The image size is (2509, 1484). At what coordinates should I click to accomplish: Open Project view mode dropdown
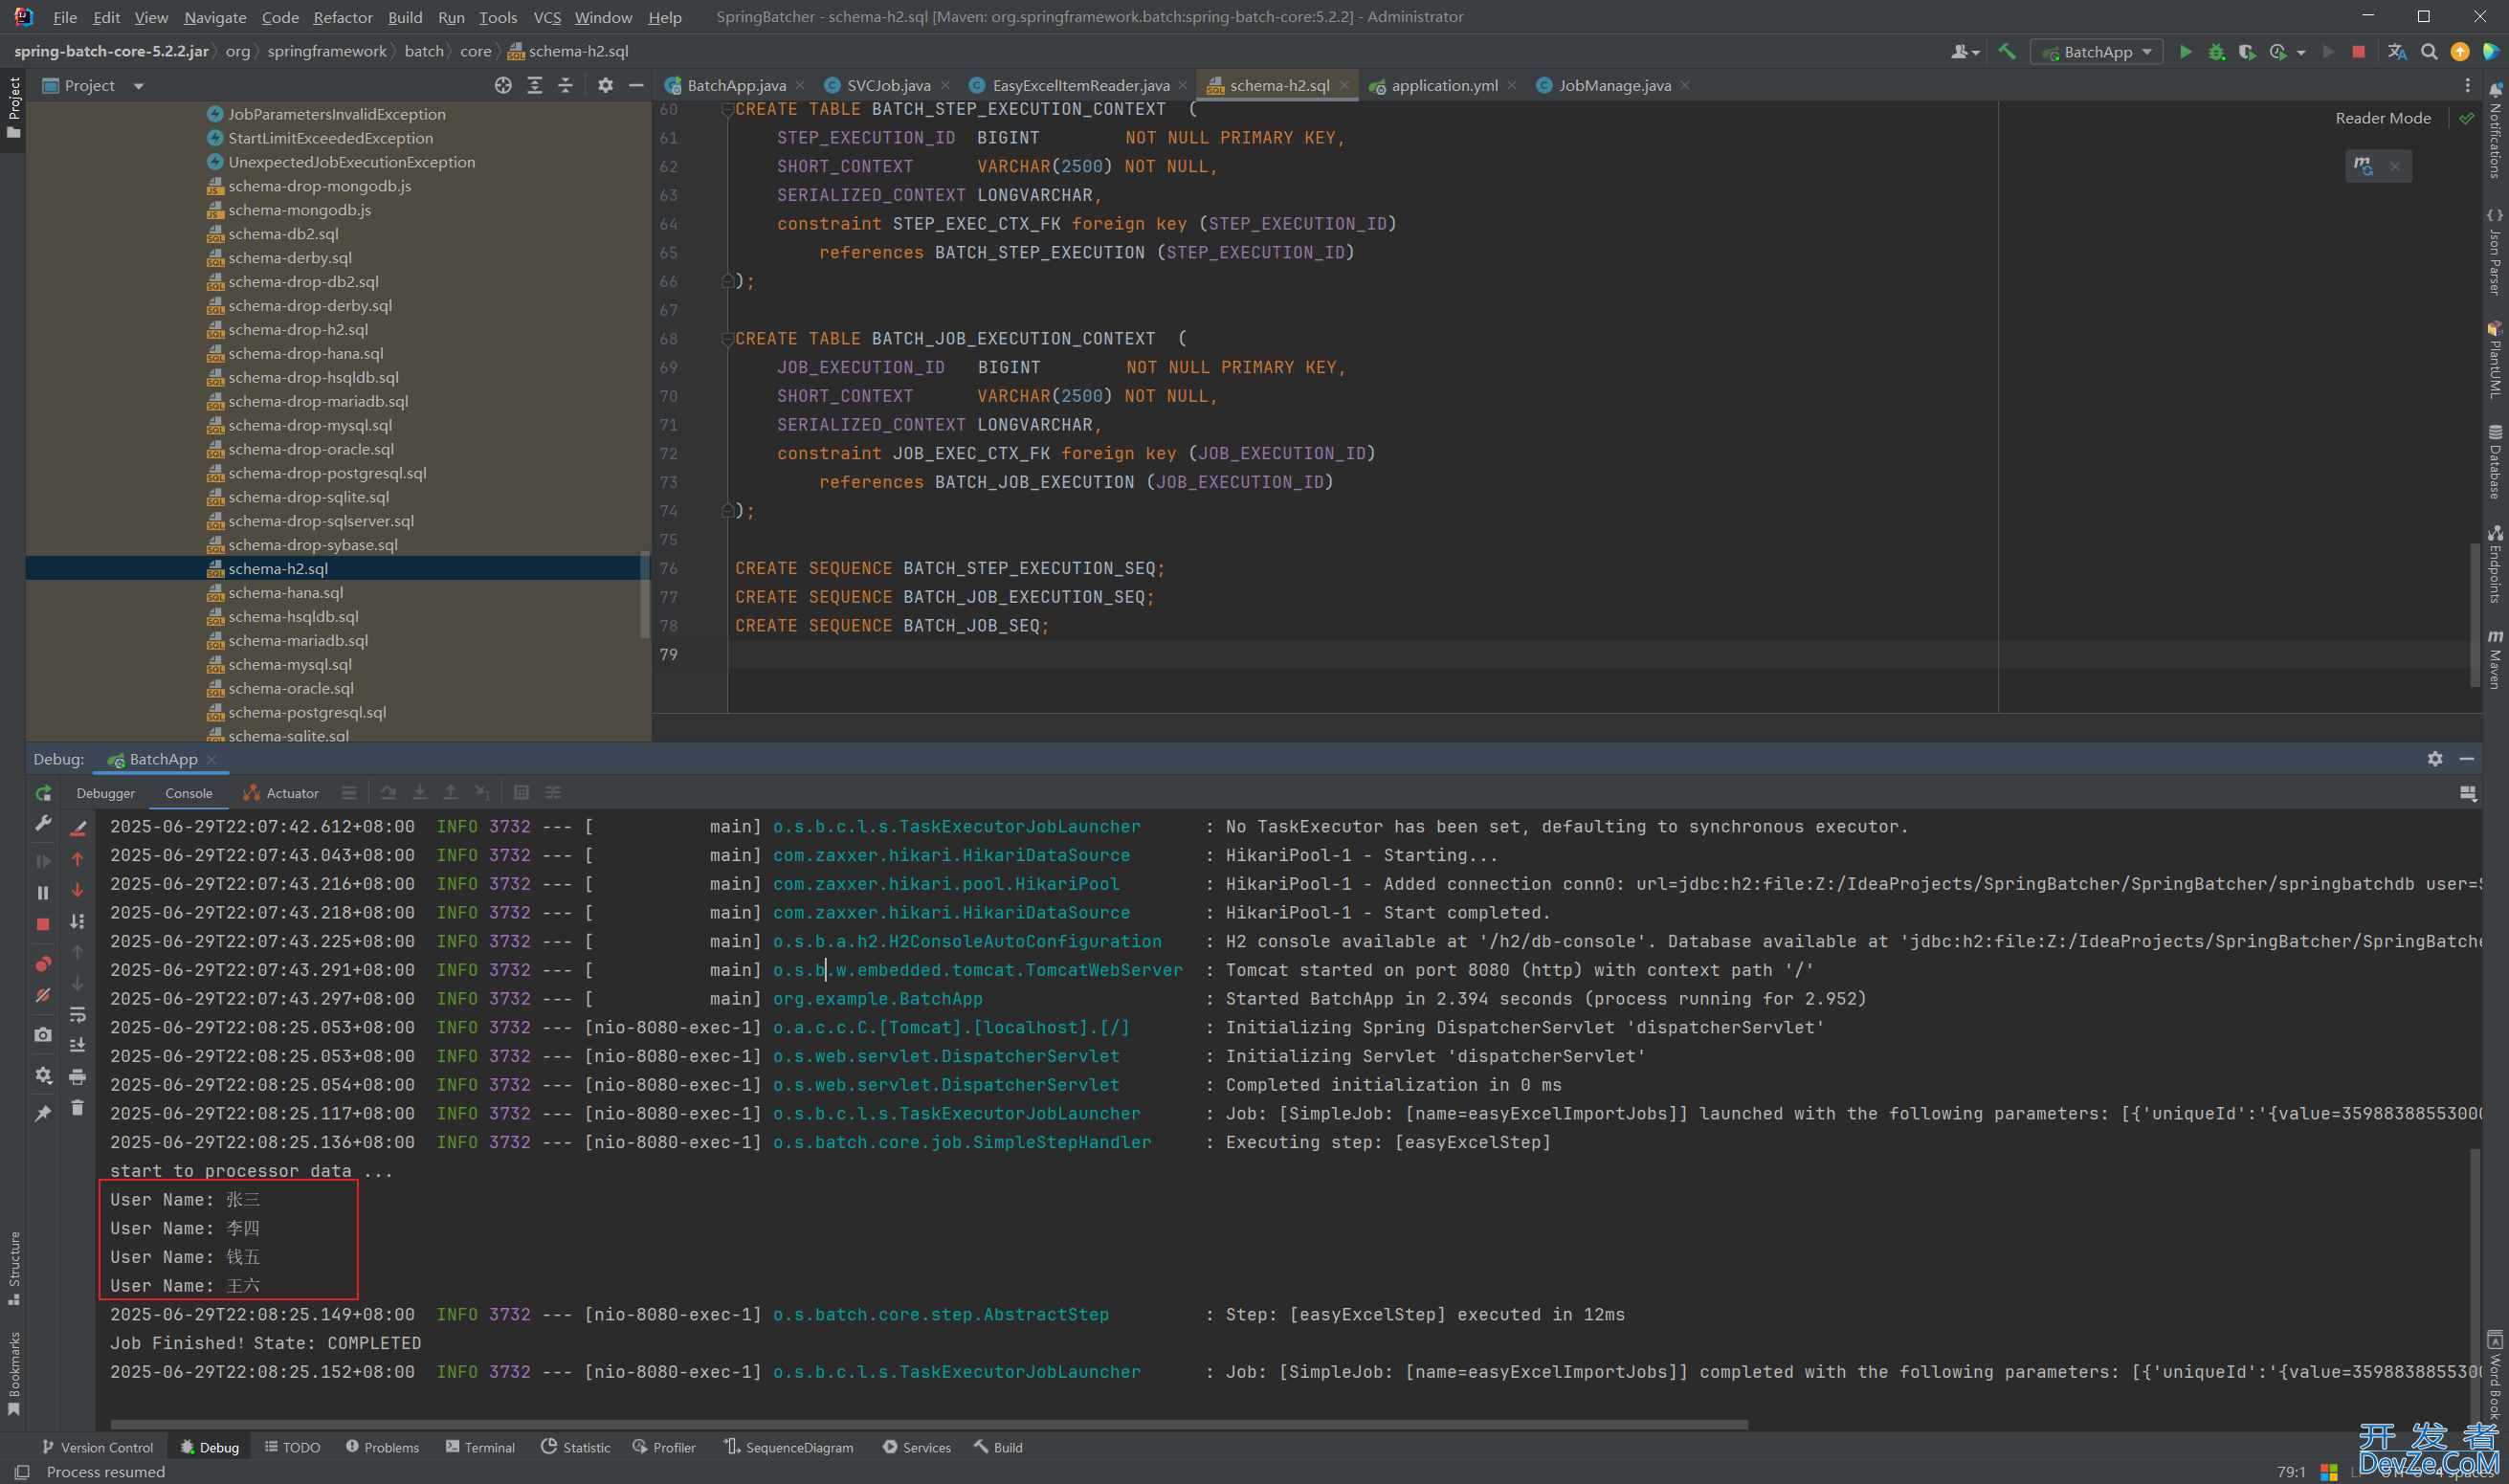(139, 86)
